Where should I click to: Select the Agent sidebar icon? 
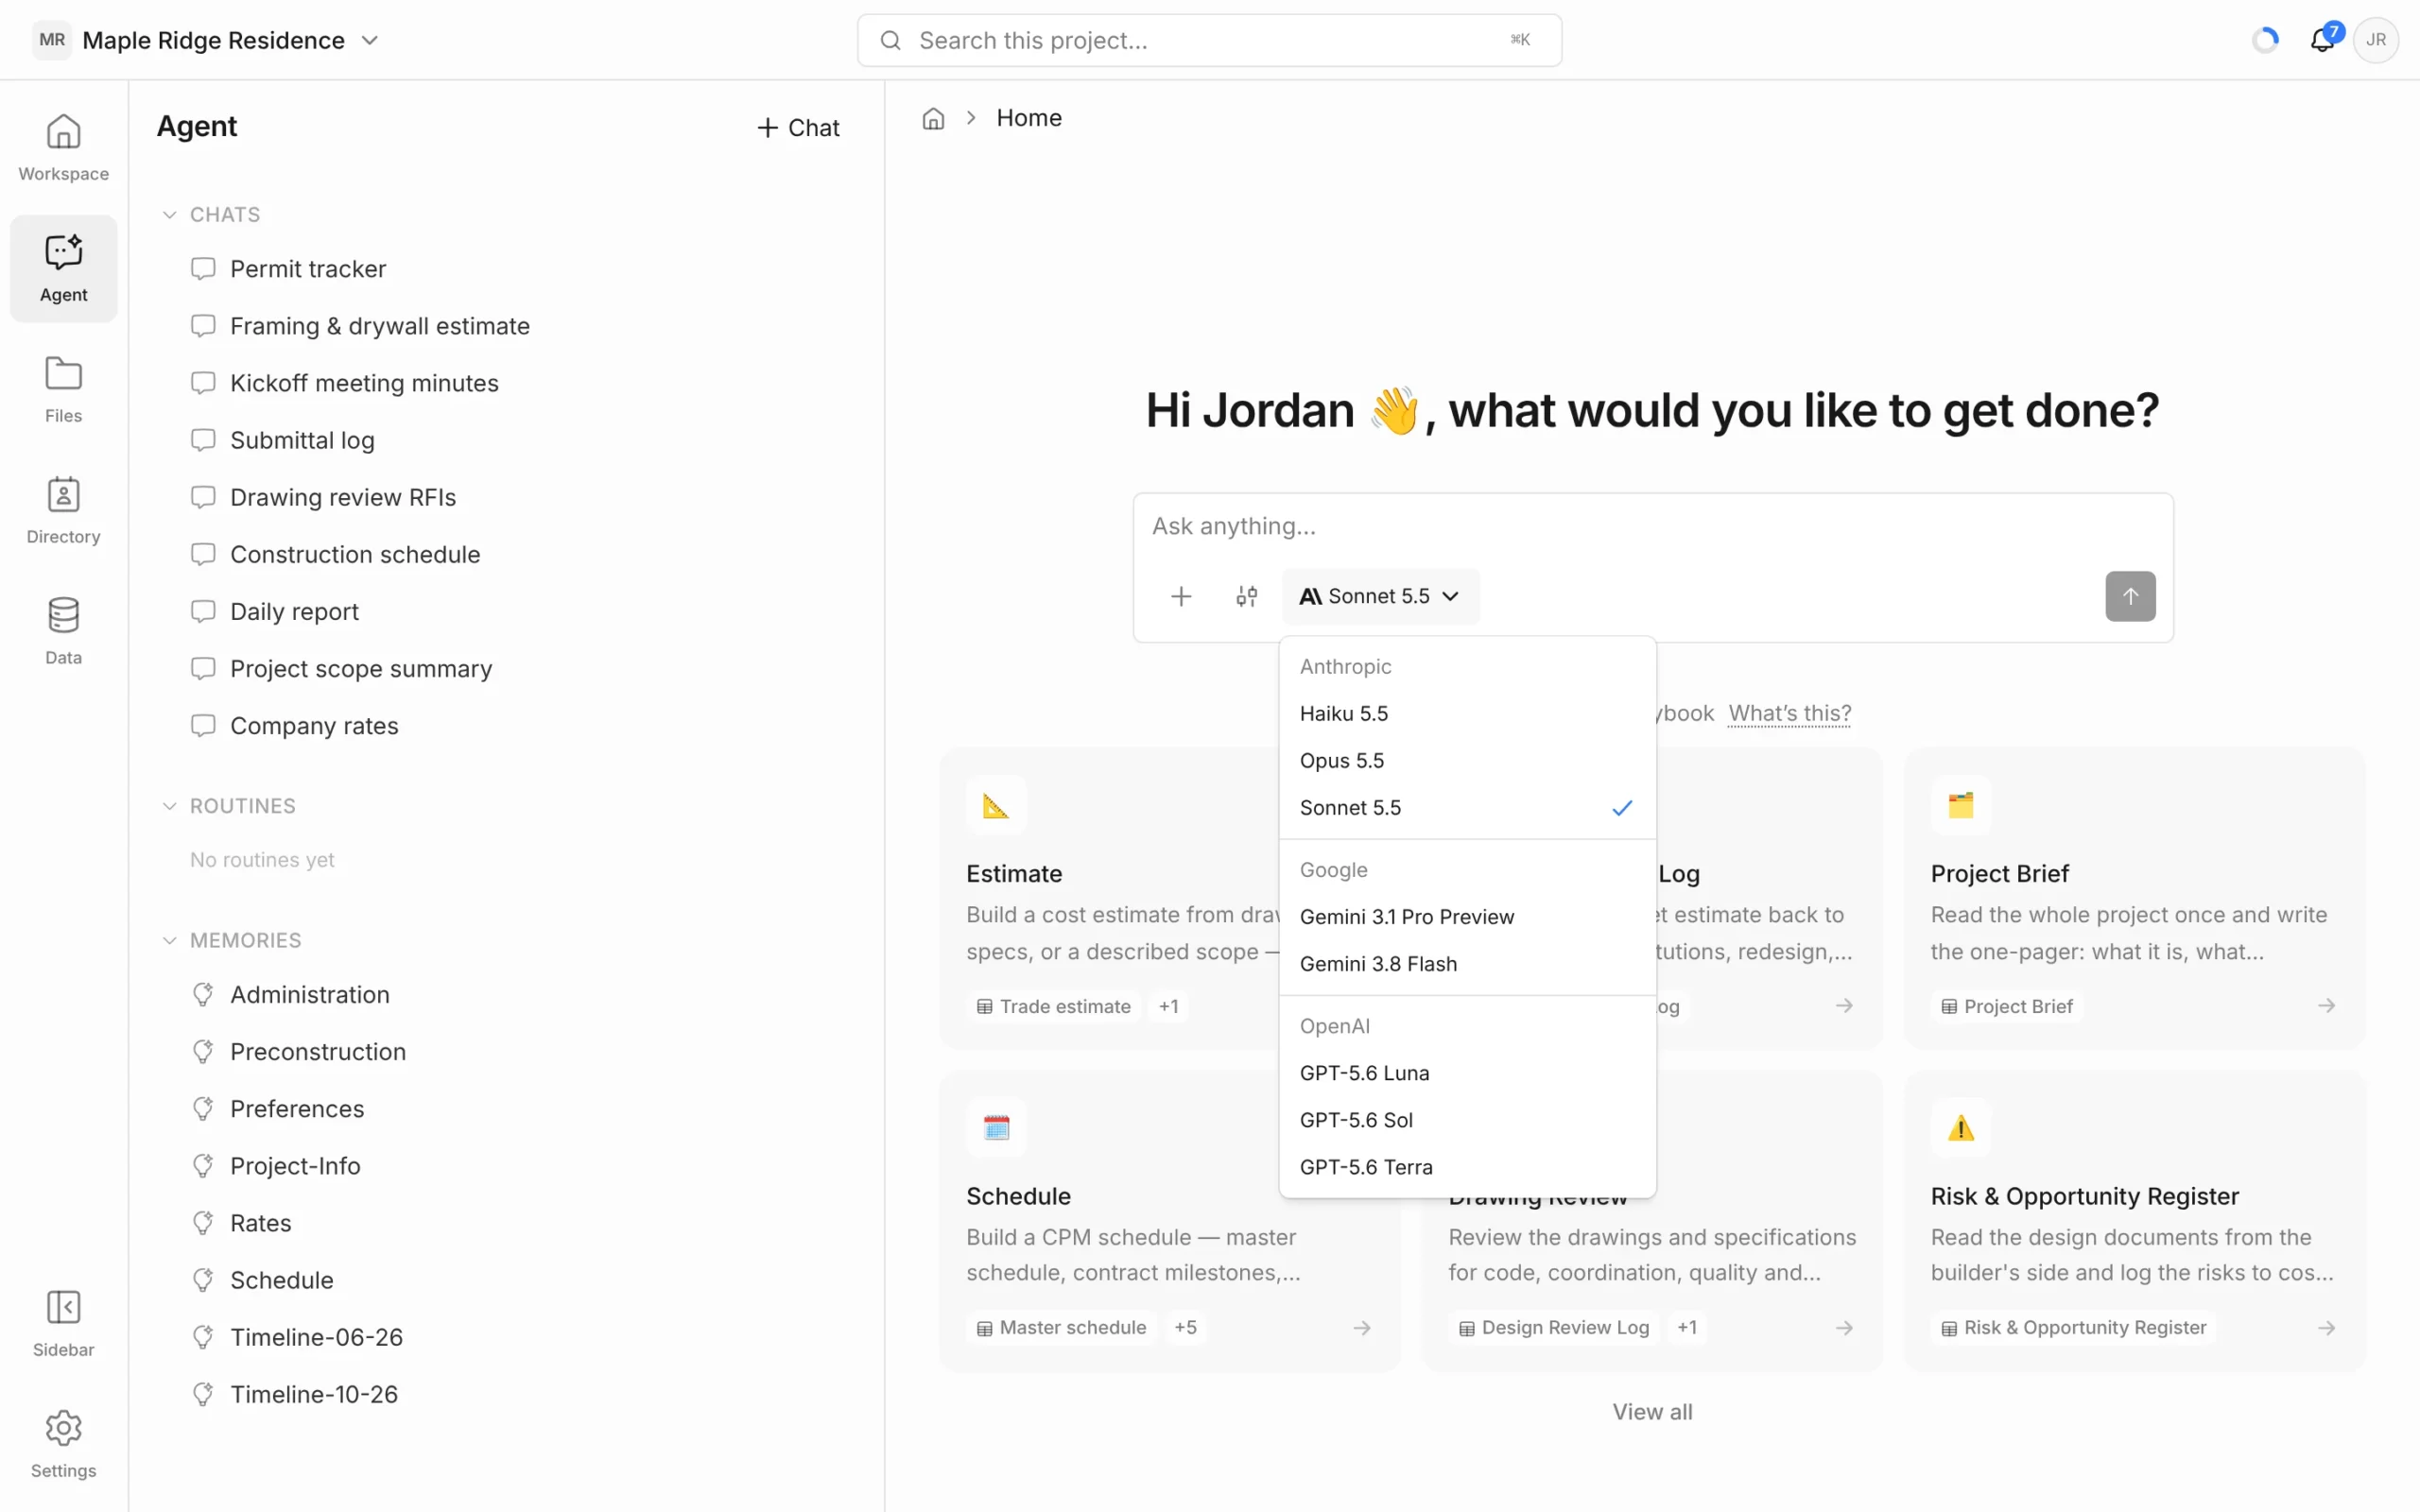pos(63,268)
